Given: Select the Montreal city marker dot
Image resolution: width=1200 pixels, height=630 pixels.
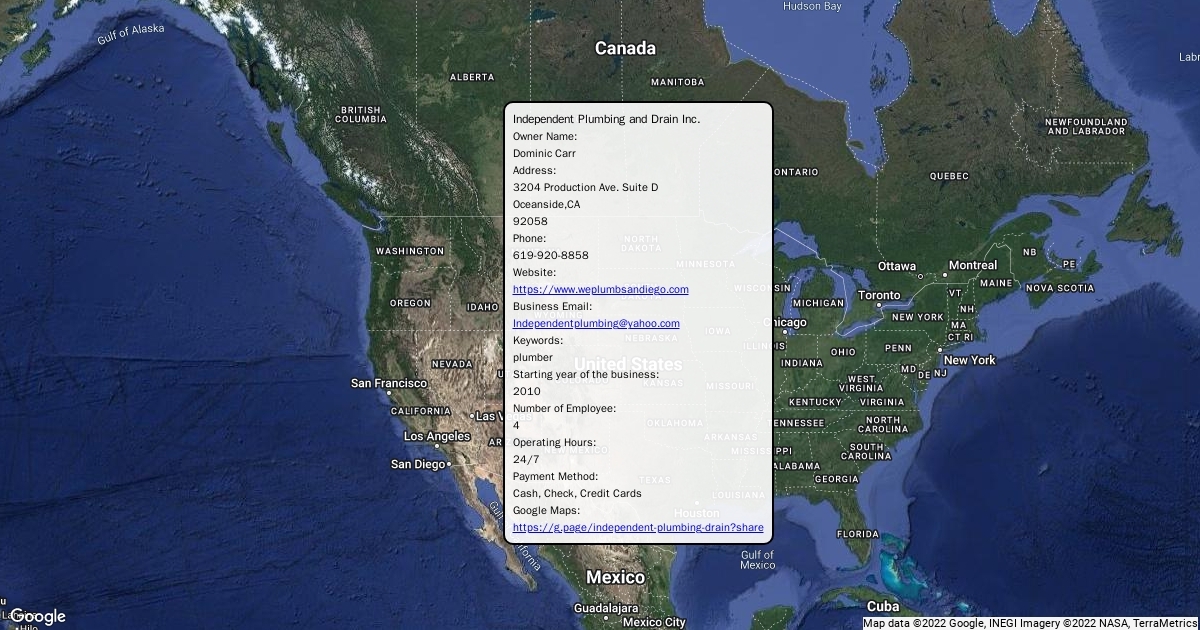Looking at the screenshot, I should [x=945, y=275].
